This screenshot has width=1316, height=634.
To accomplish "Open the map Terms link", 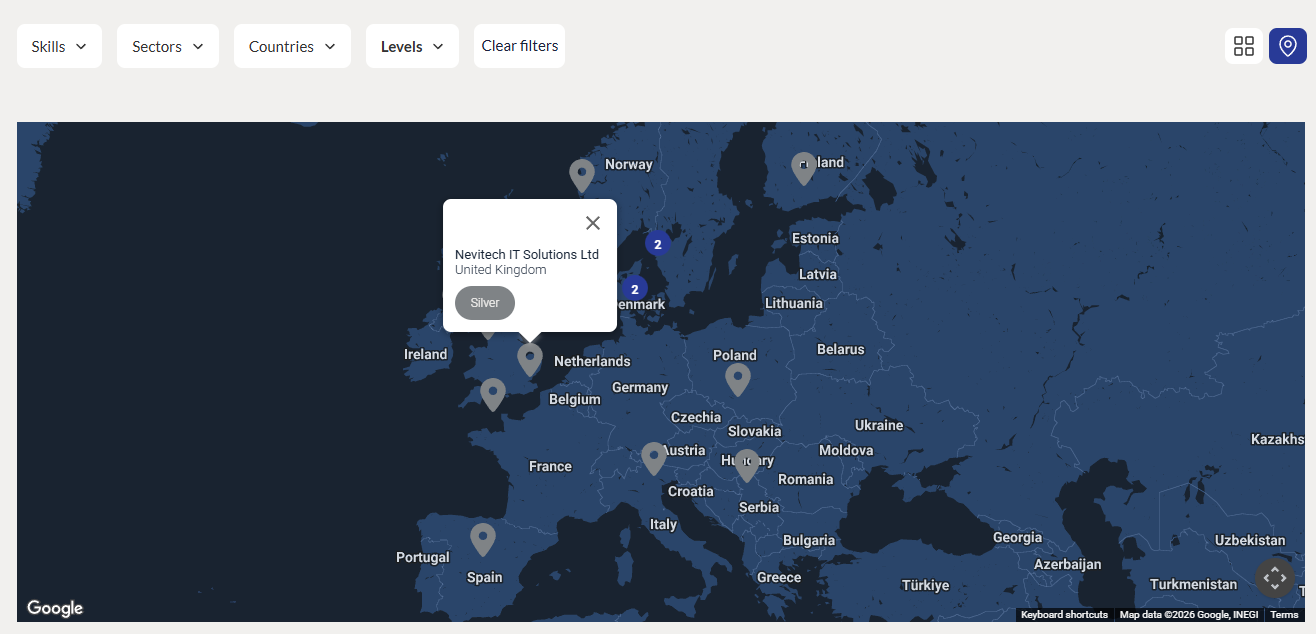I will click(x=1284, y=615).
